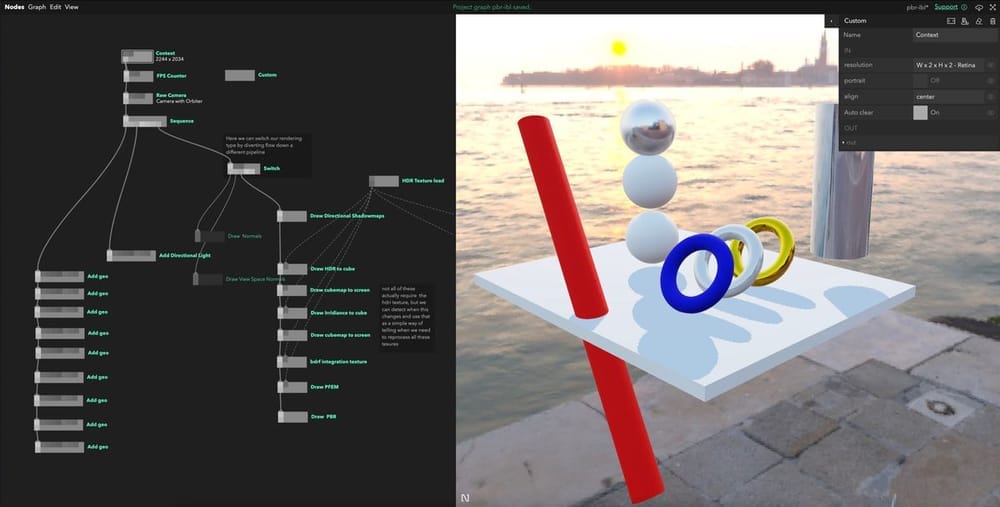Open the Support link

pyautogui.click(x=945, y=7)
